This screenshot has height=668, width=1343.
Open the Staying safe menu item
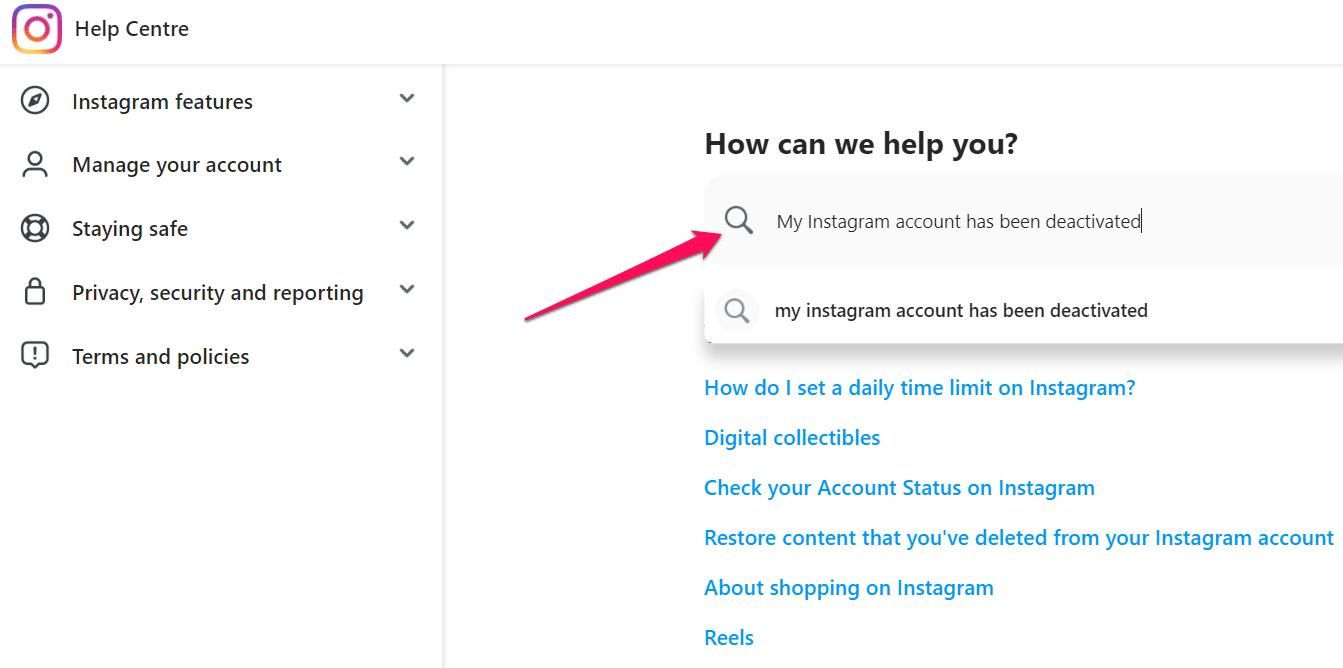click(x=130, y=229)
